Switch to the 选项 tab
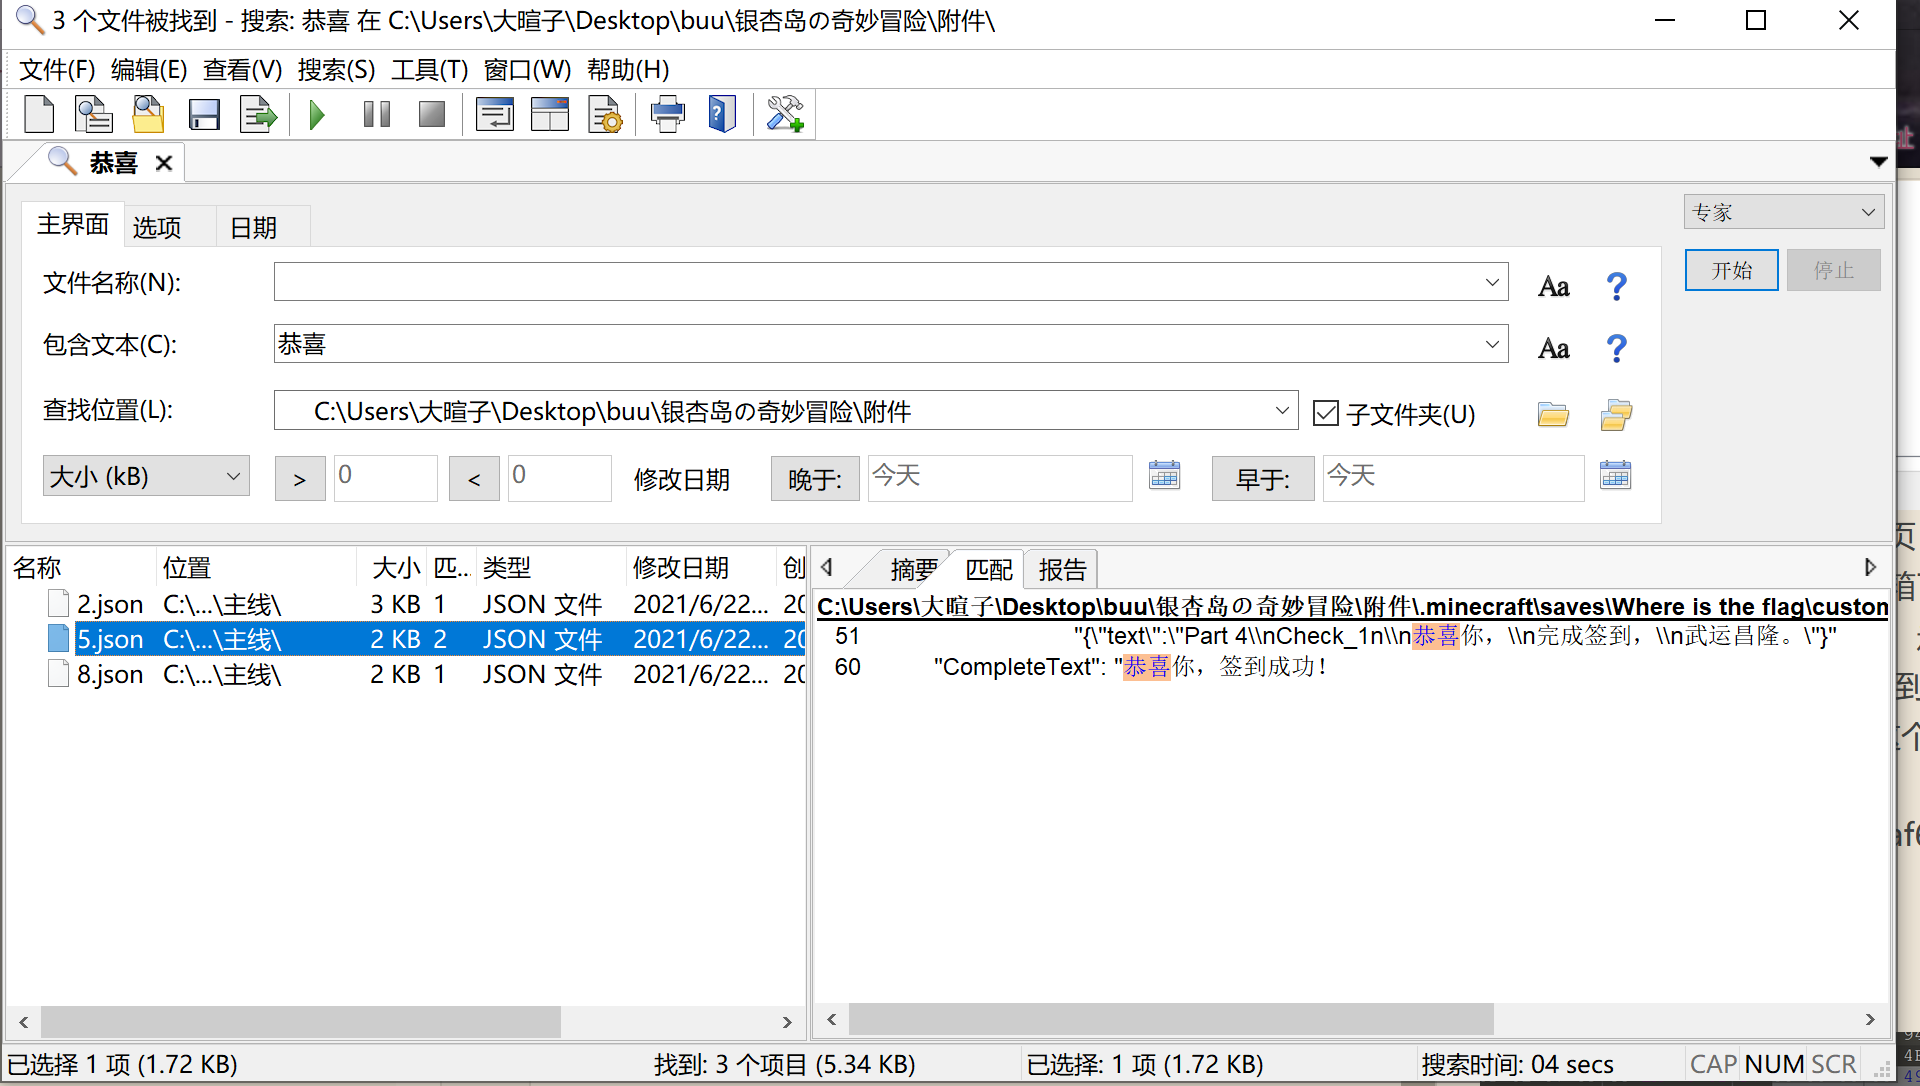Screen dimensions: 1920x1086 point(157,228)
